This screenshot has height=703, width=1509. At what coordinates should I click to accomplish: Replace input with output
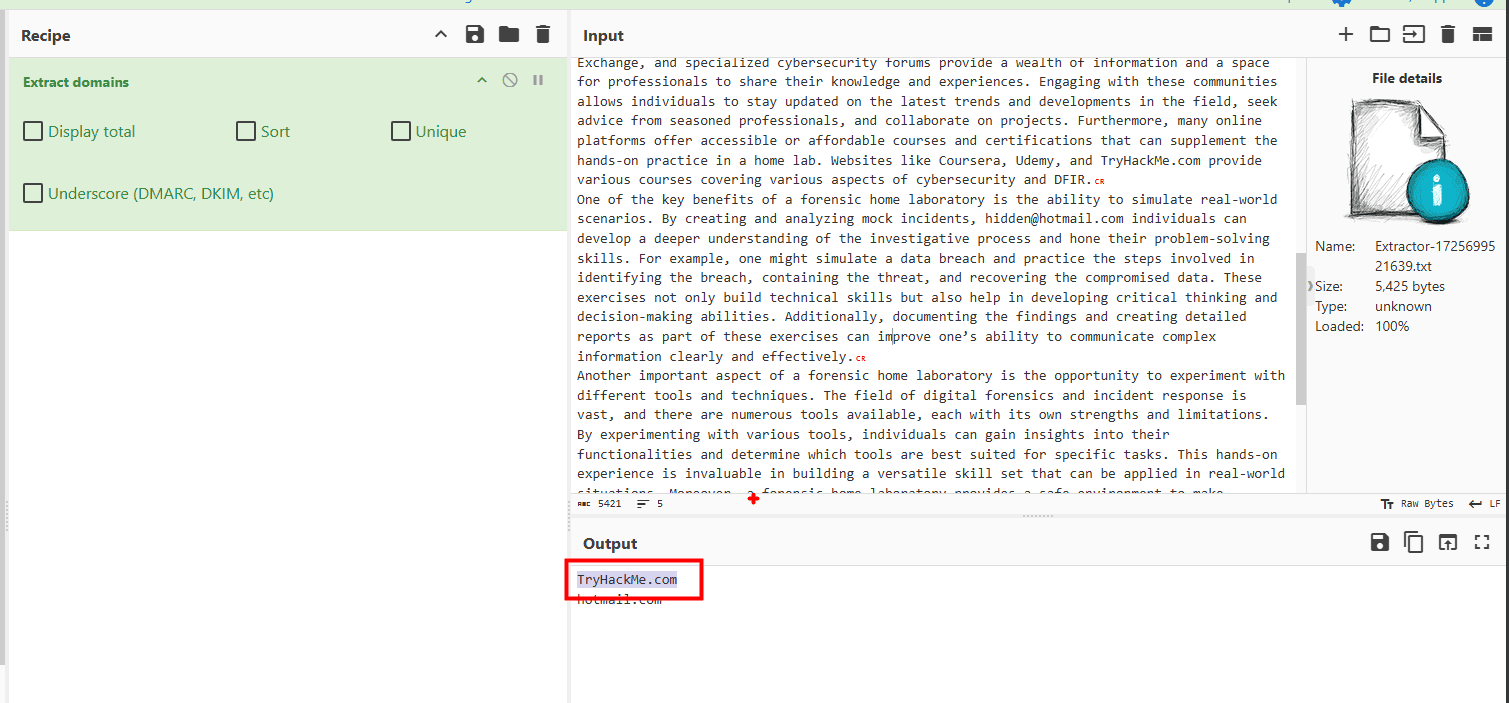coord(1448,542)
